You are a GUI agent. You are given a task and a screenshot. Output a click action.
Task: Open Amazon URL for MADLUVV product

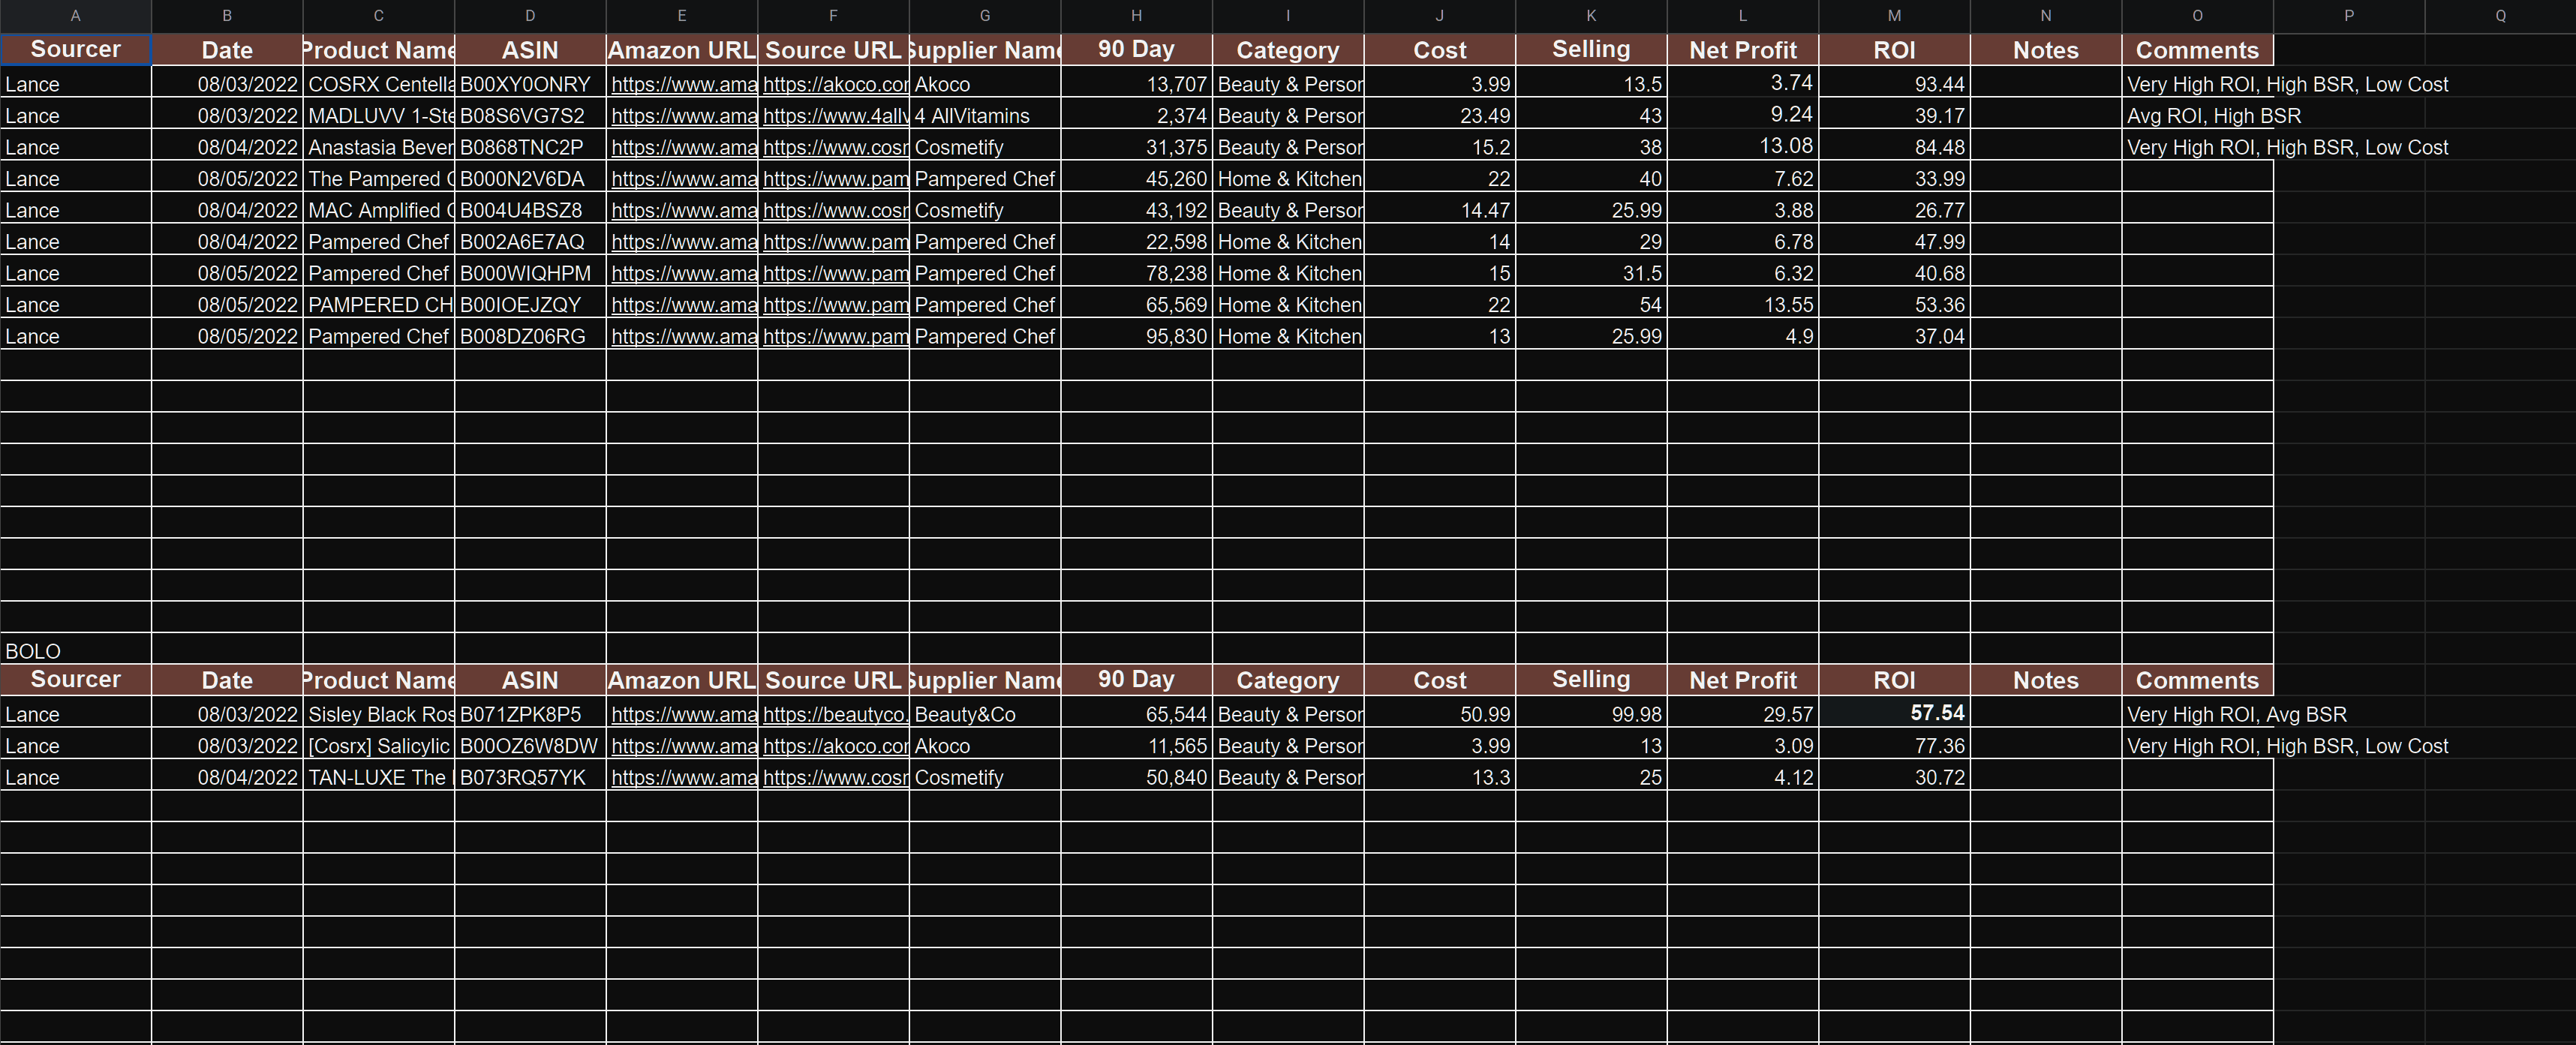coord(683,116)
